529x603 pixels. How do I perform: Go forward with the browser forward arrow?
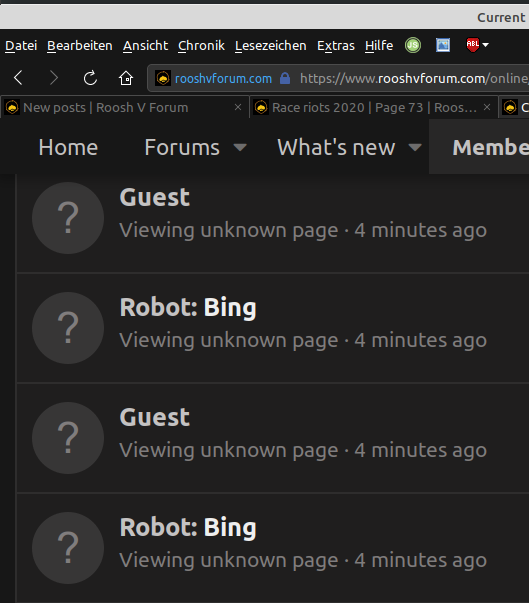coord(54,78)
